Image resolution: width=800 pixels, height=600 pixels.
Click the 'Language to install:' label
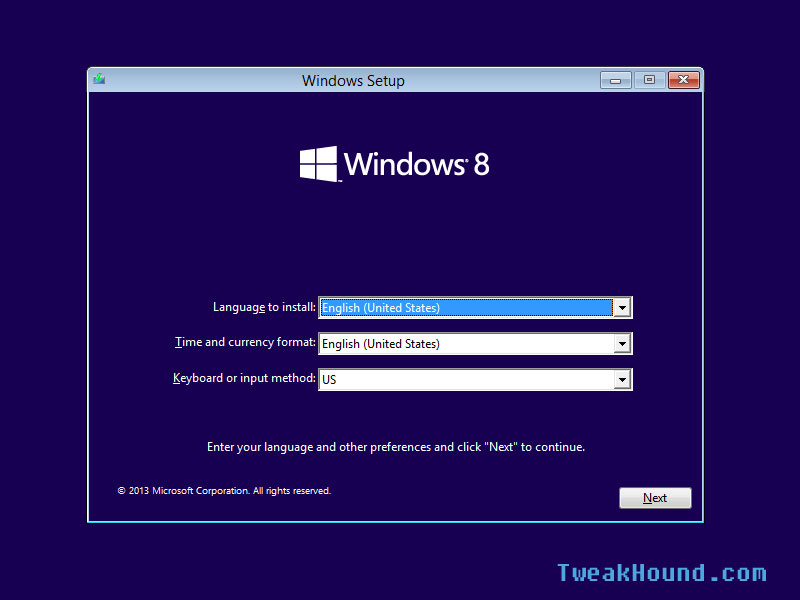(264, 307)
